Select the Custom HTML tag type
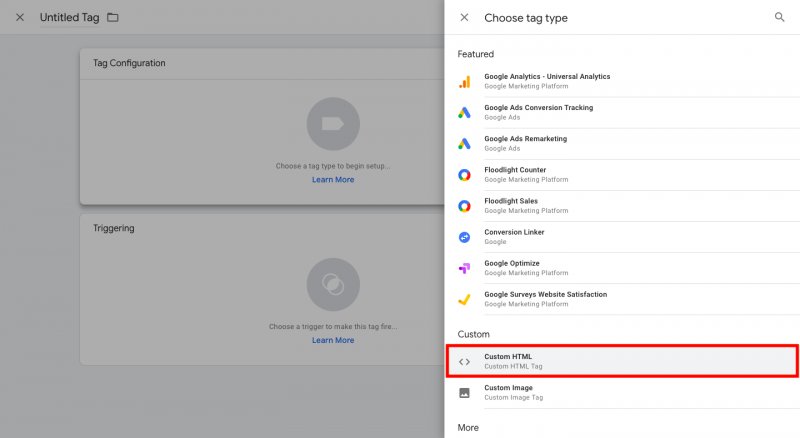800x438 pixels. (x=622, y=361)
